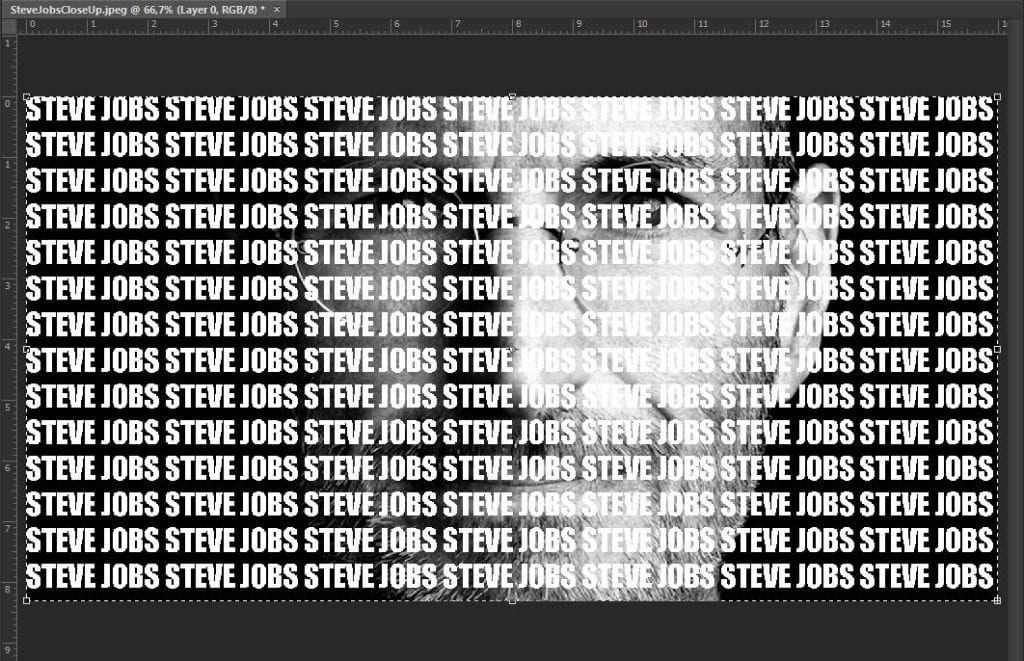Click the top-left selection corner handle
The height and width of the screenshot is (661, 1024).
[x=26, y=97]
